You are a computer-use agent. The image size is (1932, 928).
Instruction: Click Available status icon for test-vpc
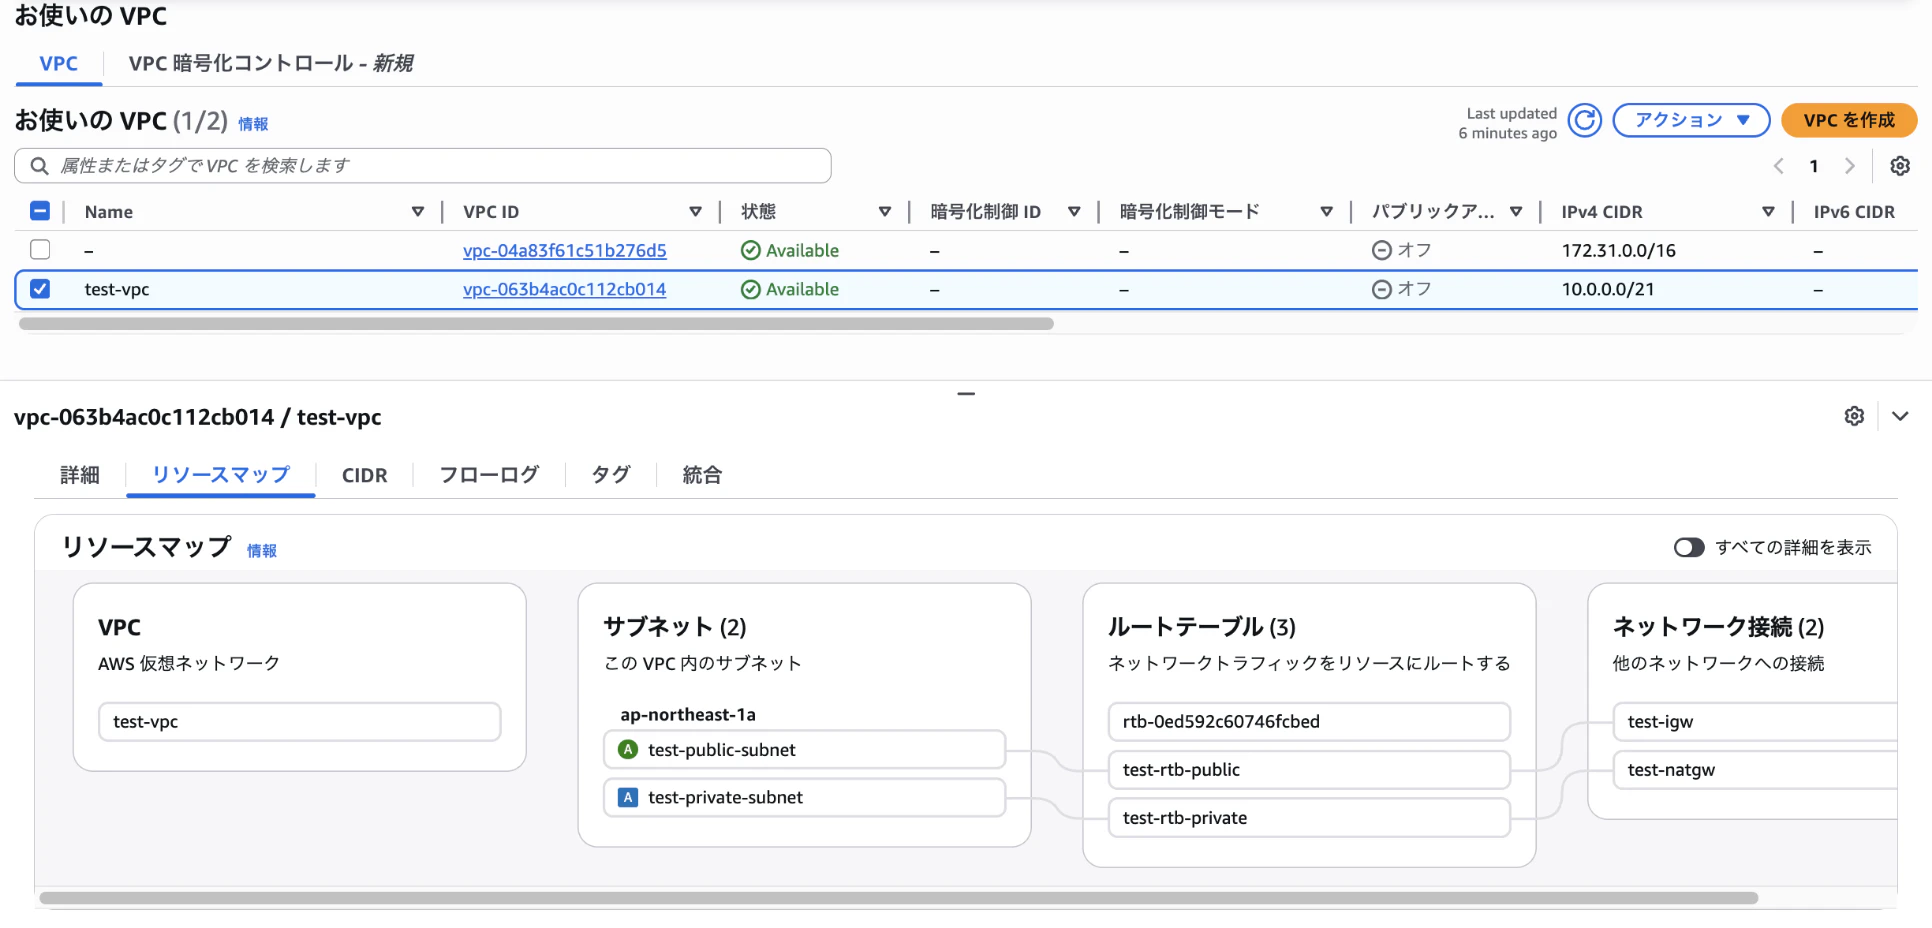click(x=750, y=289)
